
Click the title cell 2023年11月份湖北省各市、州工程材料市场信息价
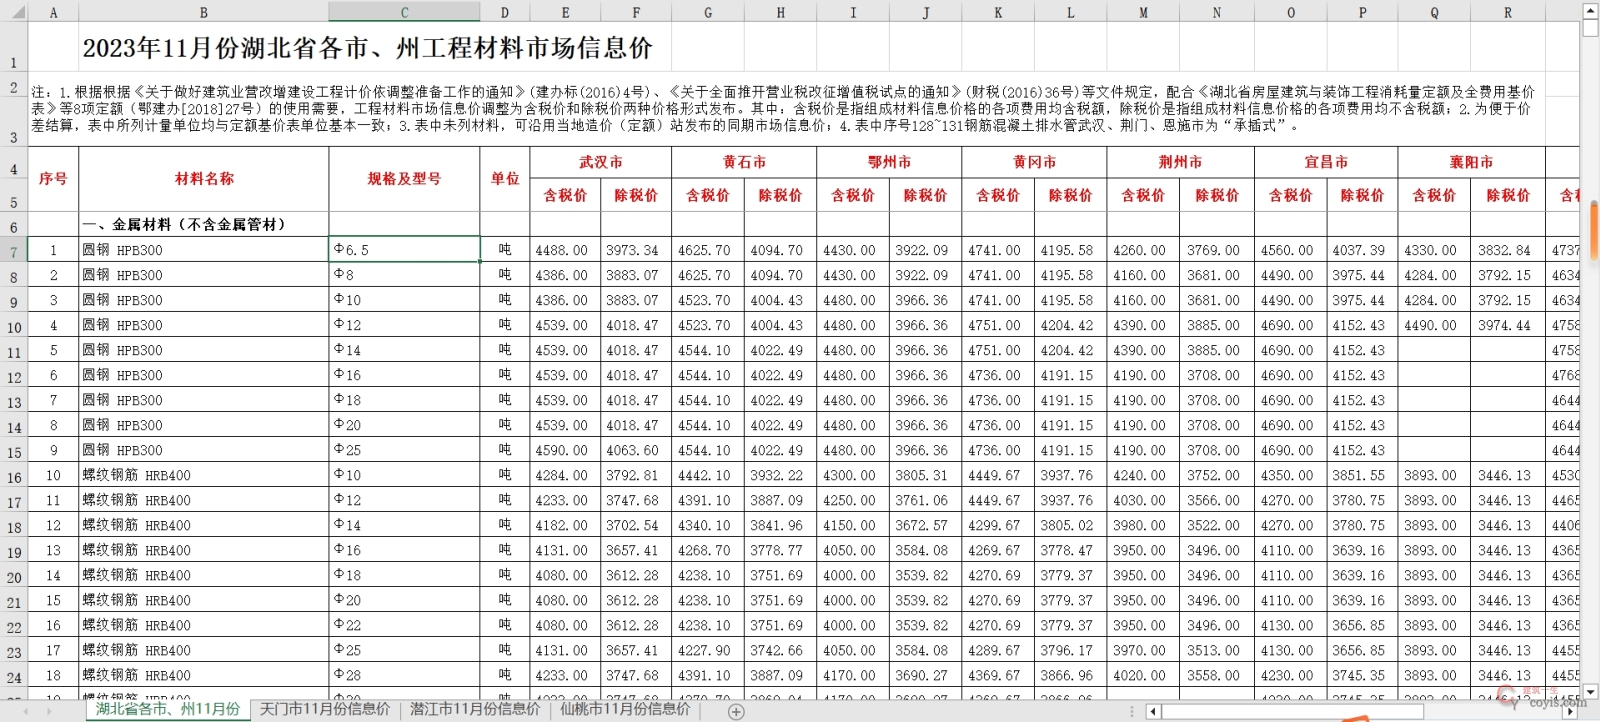[x=367, y=48]
